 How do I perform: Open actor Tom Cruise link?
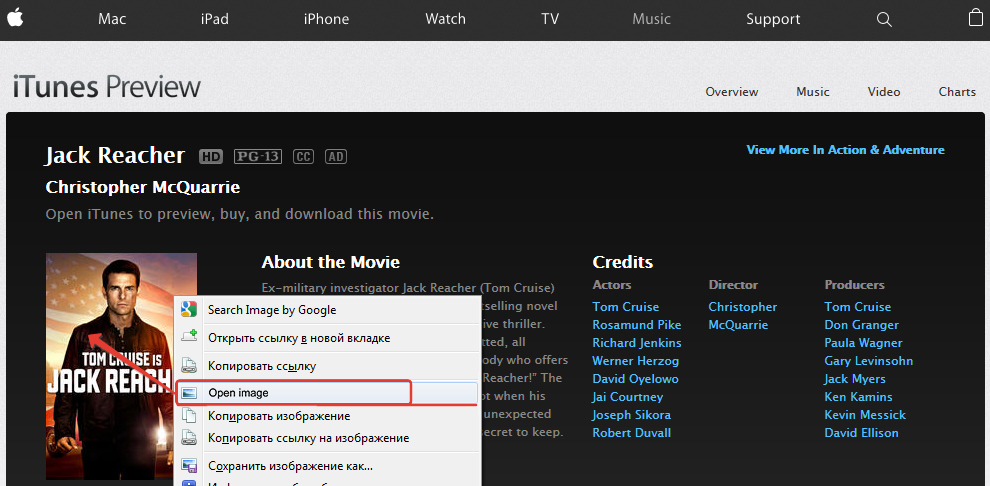[x=625, y=307]
